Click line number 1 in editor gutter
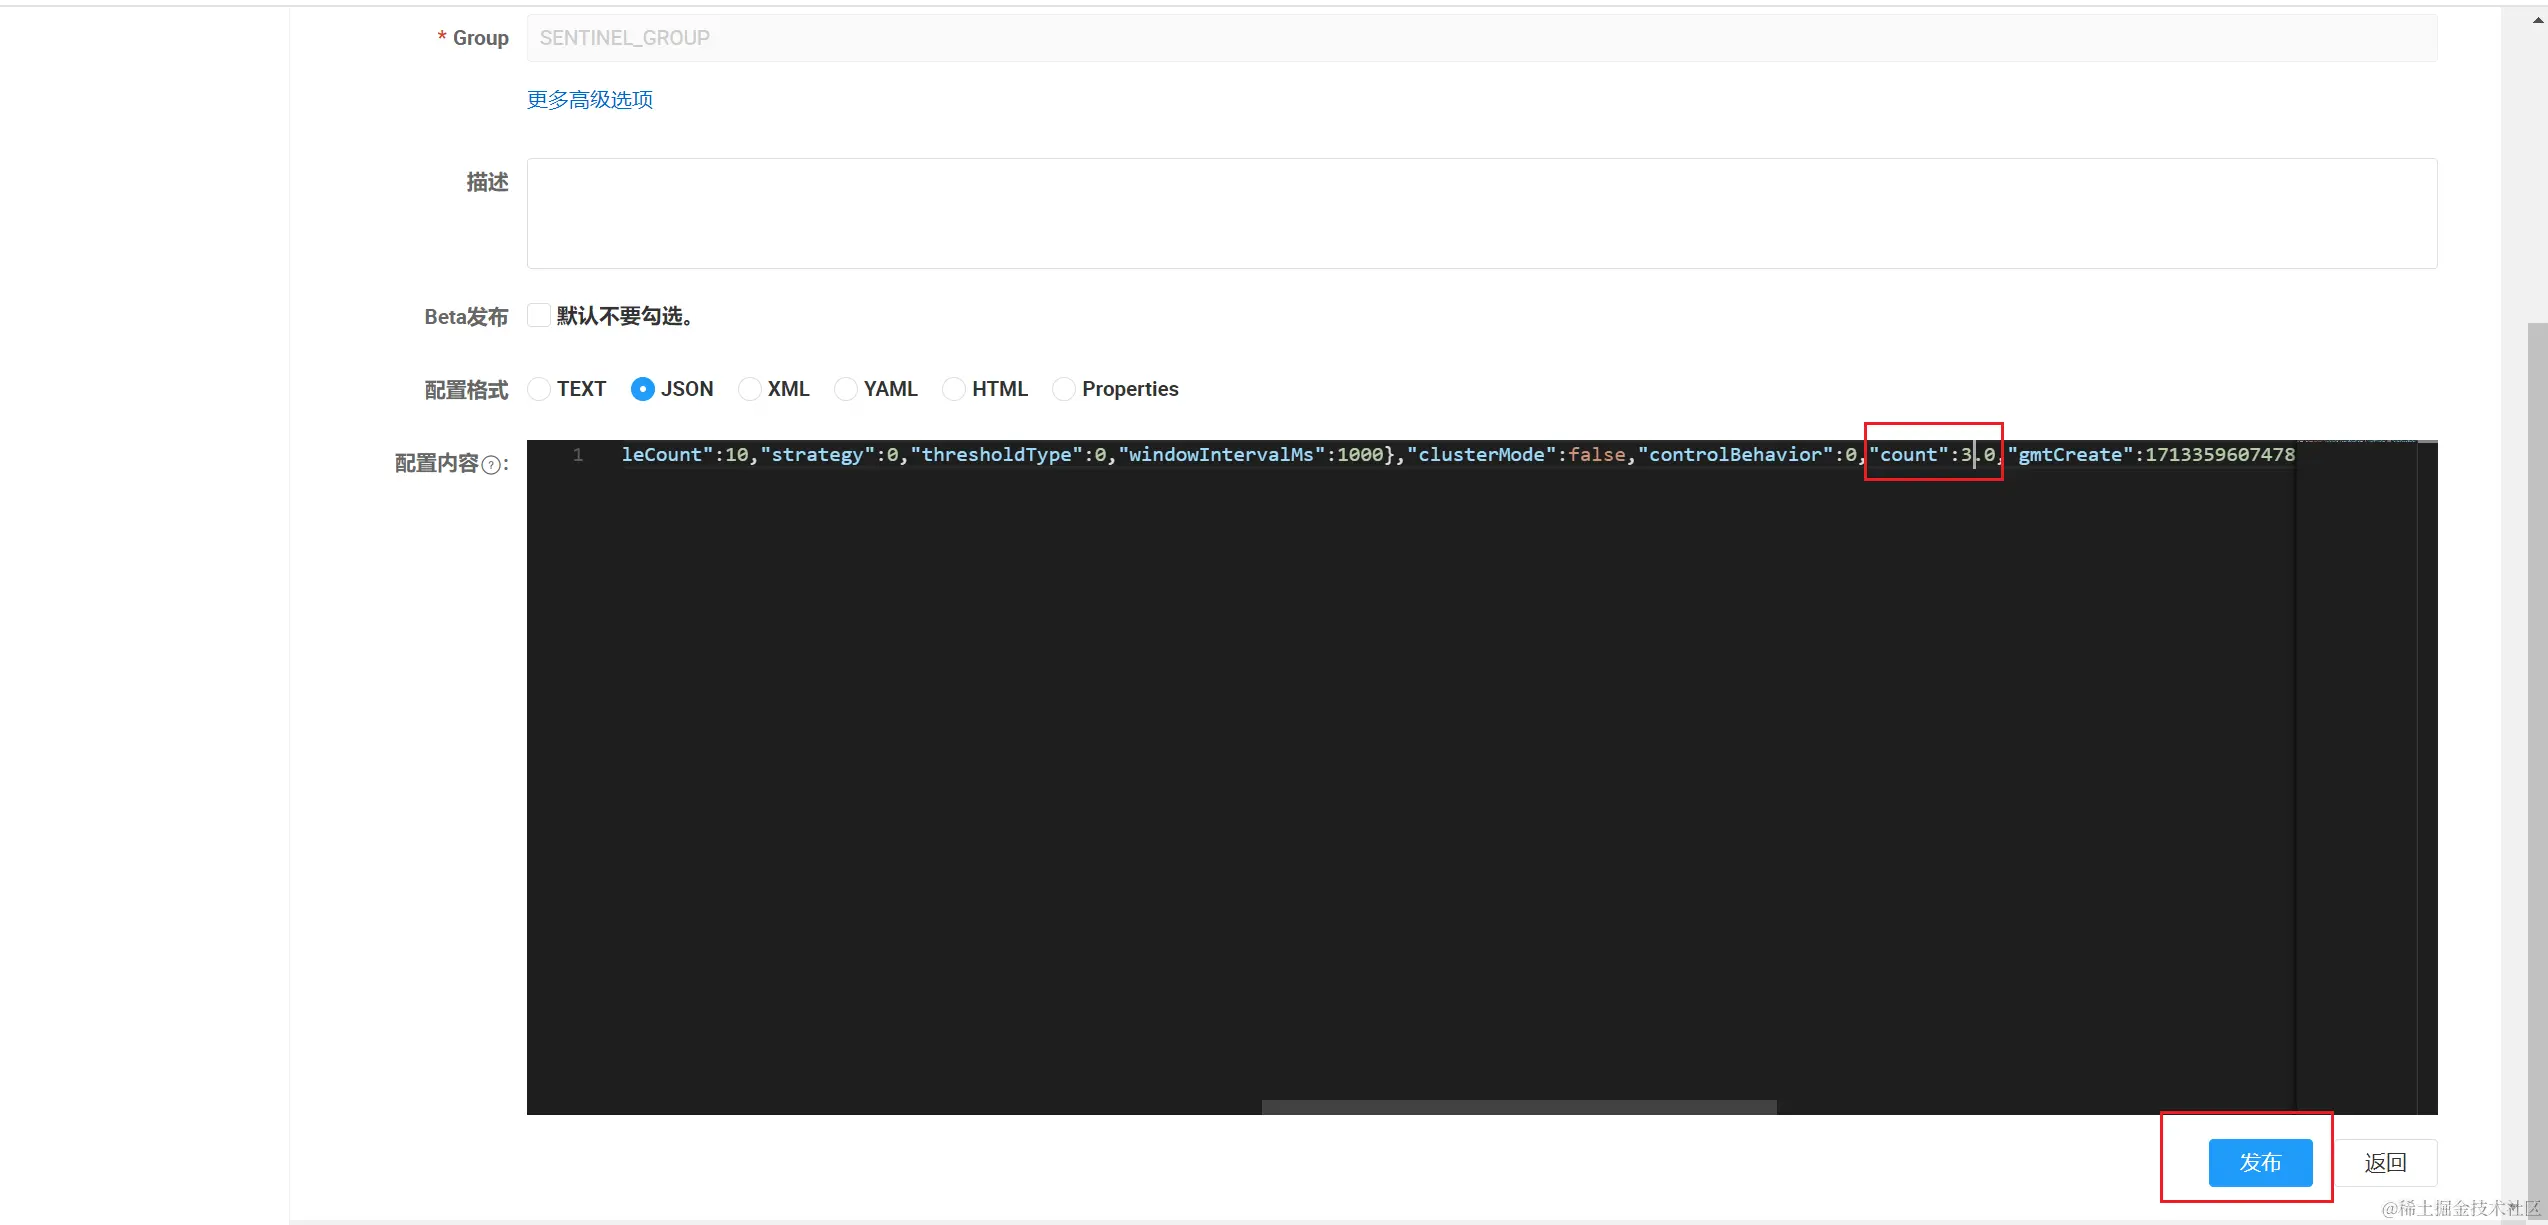Viewport: 2548px width, 1225px height. 578,455
